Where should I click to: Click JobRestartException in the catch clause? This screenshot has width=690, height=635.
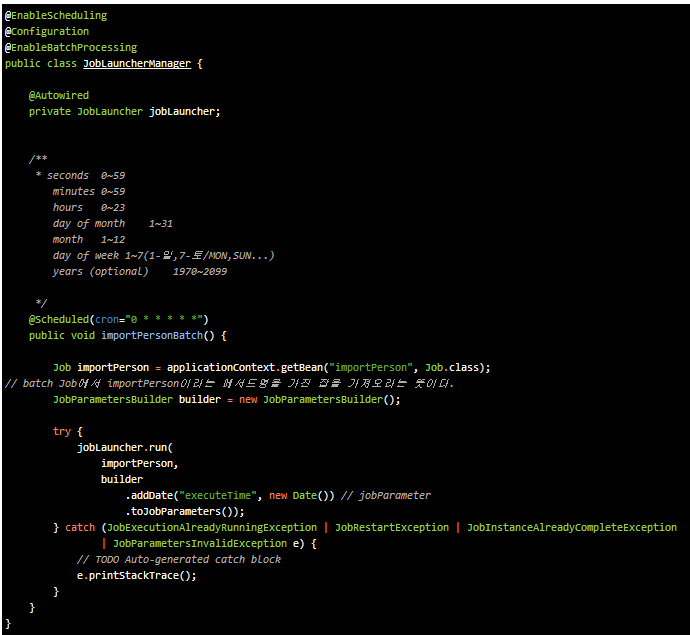[x=392, y=528]
